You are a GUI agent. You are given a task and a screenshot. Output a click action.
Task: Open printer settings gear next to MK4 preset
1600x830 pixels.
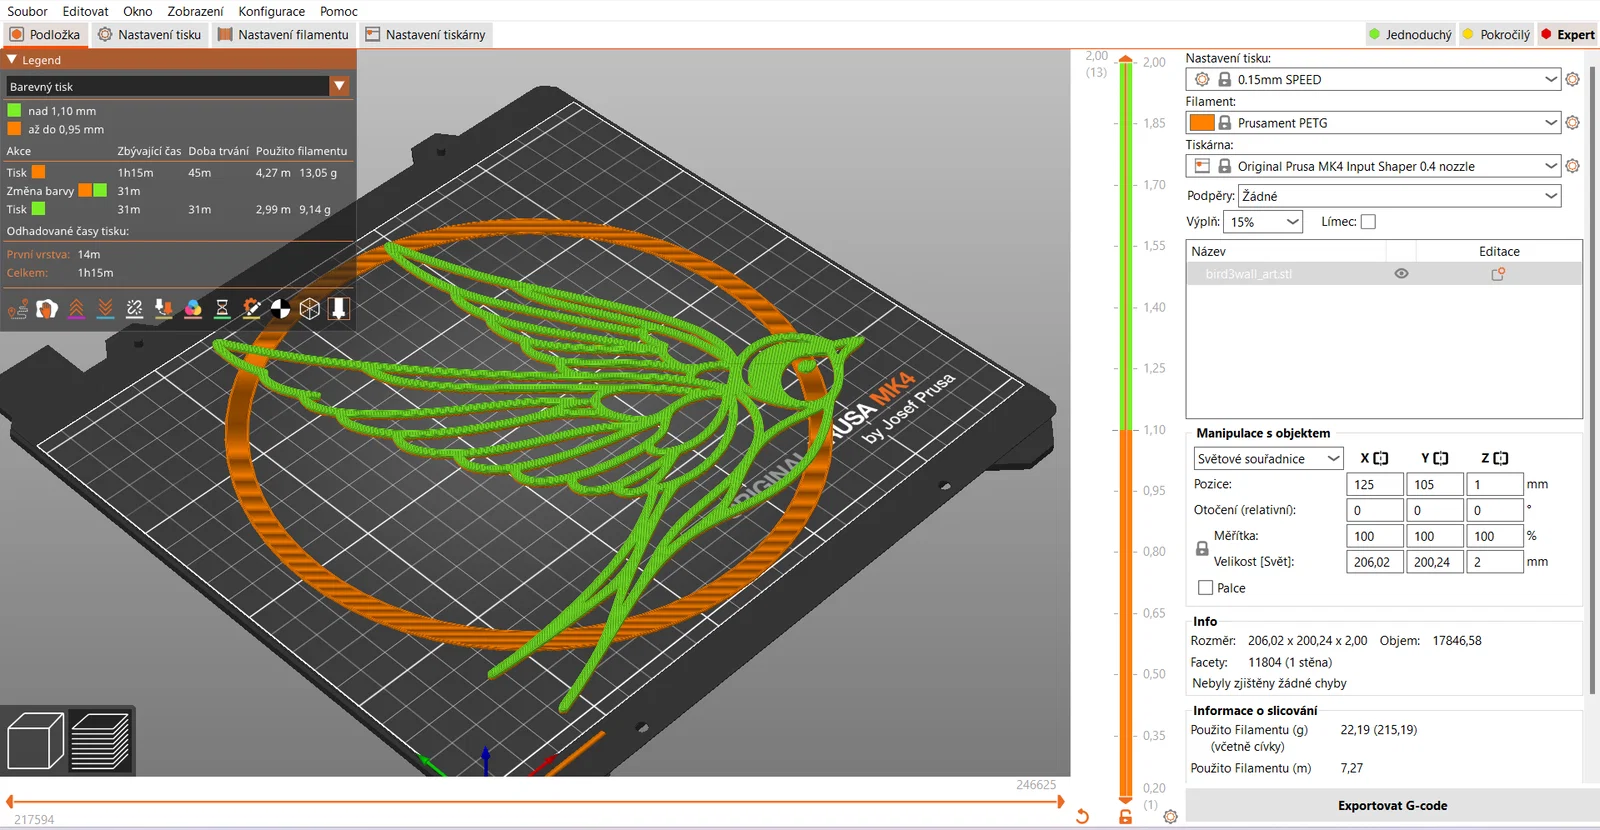tap(1573, 166)
